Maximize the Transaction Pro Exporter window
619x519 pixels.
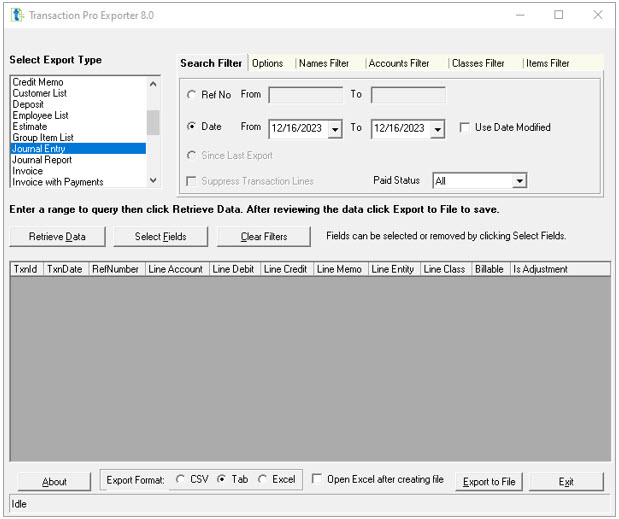(559, 15)
